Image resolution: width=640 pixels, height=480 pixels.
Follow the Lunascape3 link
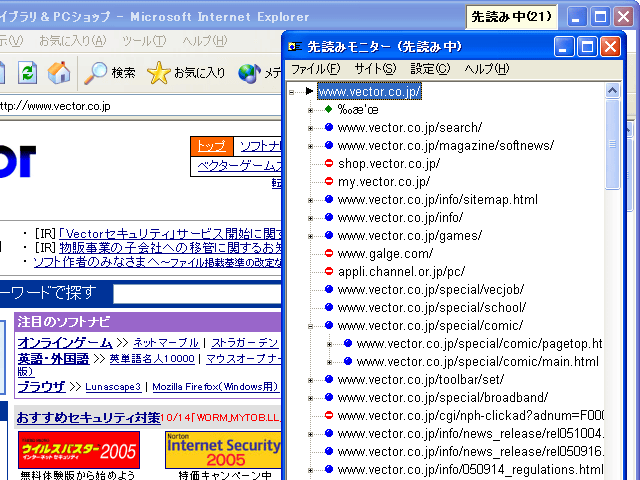click(x=113, y=387)
